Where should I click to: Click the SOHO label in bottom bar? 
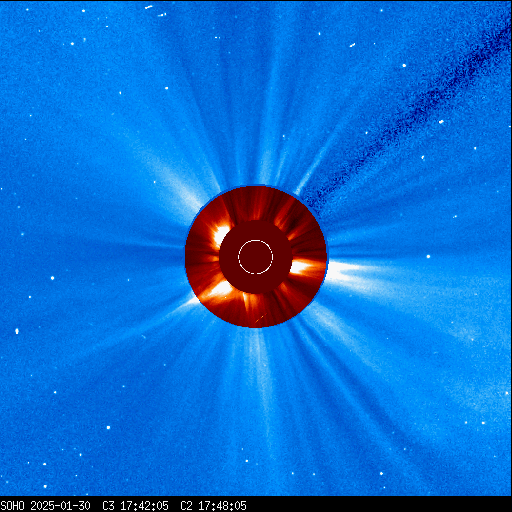click(12, 506)
